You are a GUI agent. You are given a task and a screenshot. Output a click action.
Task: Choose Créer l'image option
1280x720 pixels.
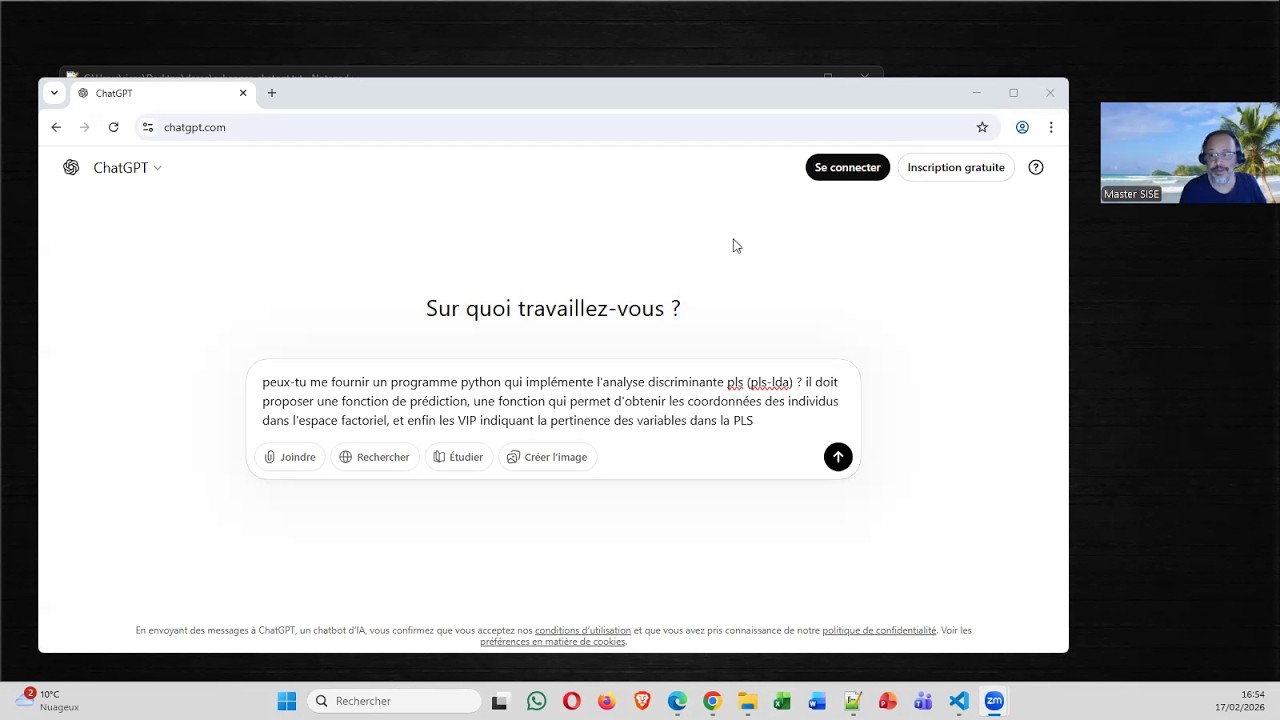coord(547,457)
